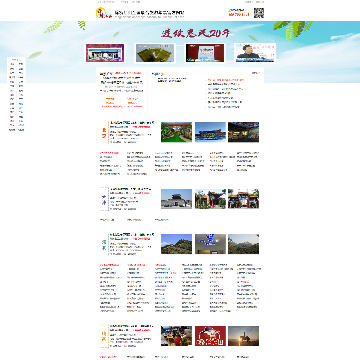Open the archway photo next to the gate tower
This screenshot has width=360, height=360.
coord(210,199)
